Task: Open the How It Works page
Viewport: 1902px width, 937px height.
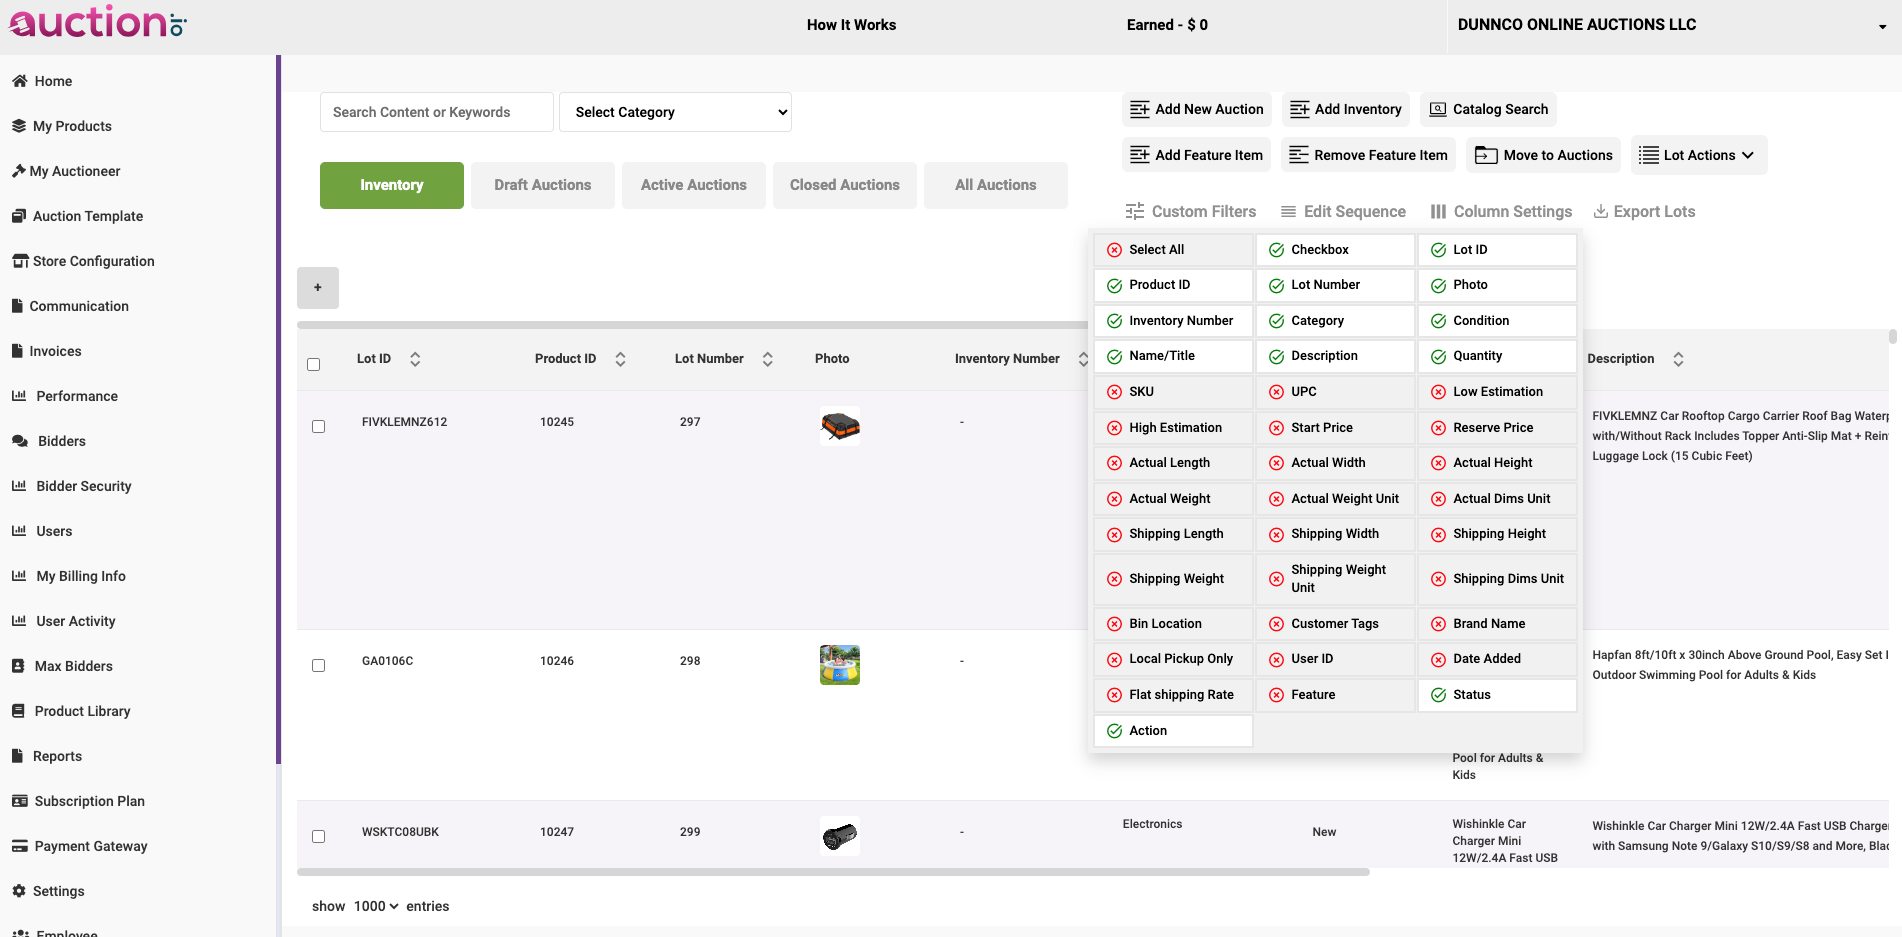Action: point(851,24)
